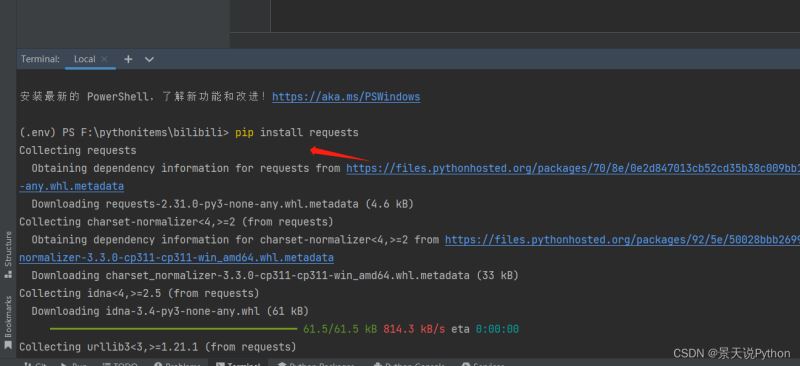Image resolution: width=800 pixels, height=366 pixels.
Task: Open the Structure tool window tab
Action: 8,254
